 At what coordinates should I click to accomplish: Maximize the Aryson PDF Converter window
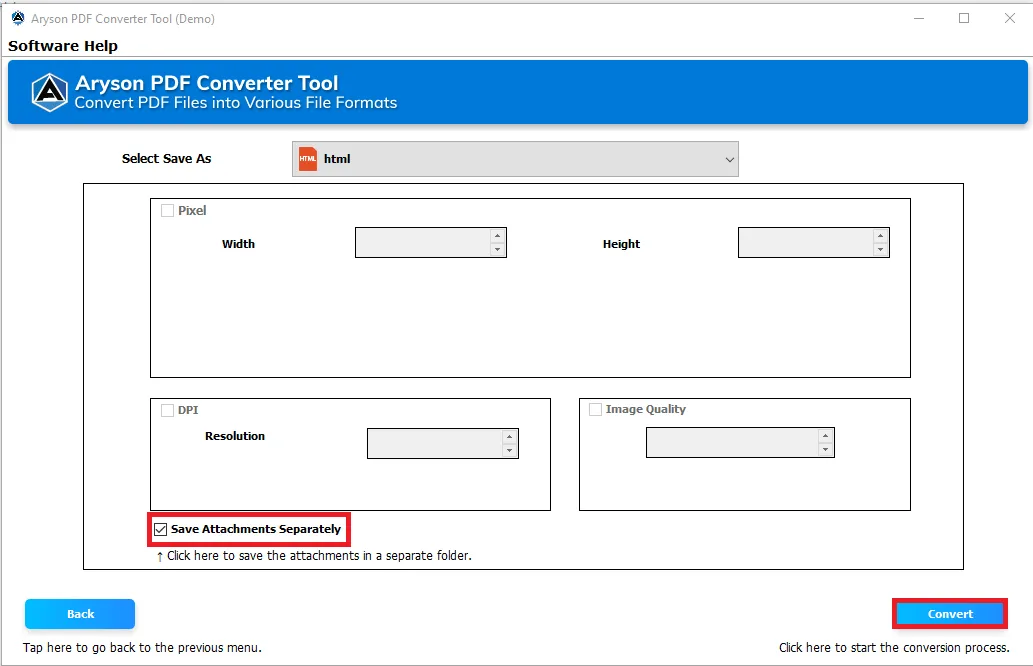point(964,18)
